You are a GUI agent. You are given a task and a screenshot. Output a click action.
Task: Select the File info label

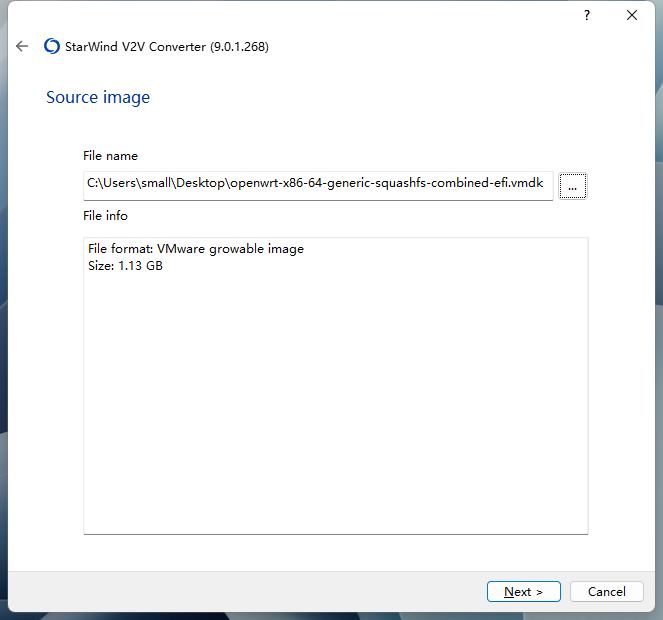point(105,215)
